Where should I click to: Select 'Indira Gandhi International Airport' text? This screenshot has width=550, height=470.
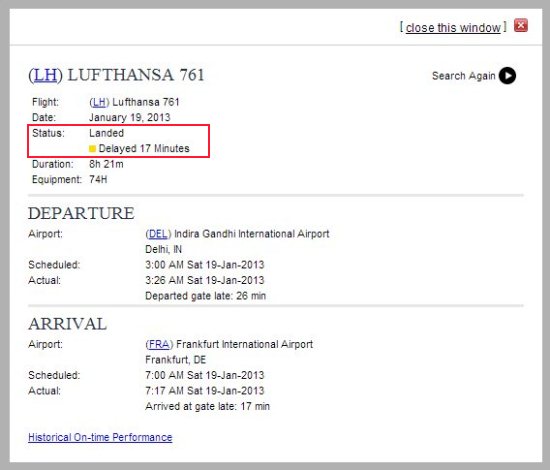(251, 234)
